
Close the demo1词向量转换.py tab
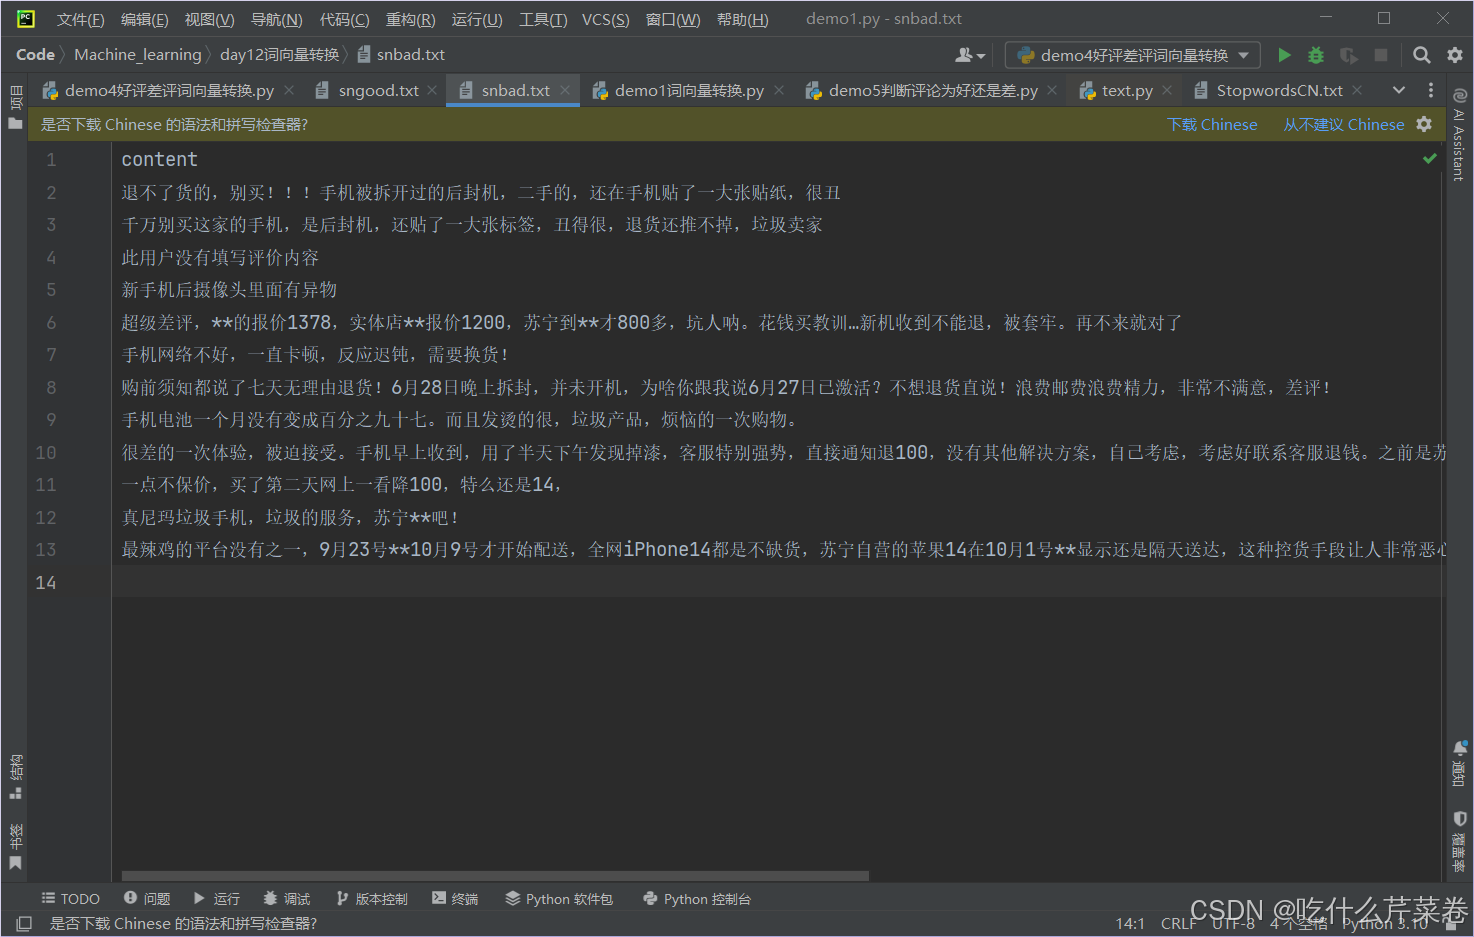(x=779, y=90)
